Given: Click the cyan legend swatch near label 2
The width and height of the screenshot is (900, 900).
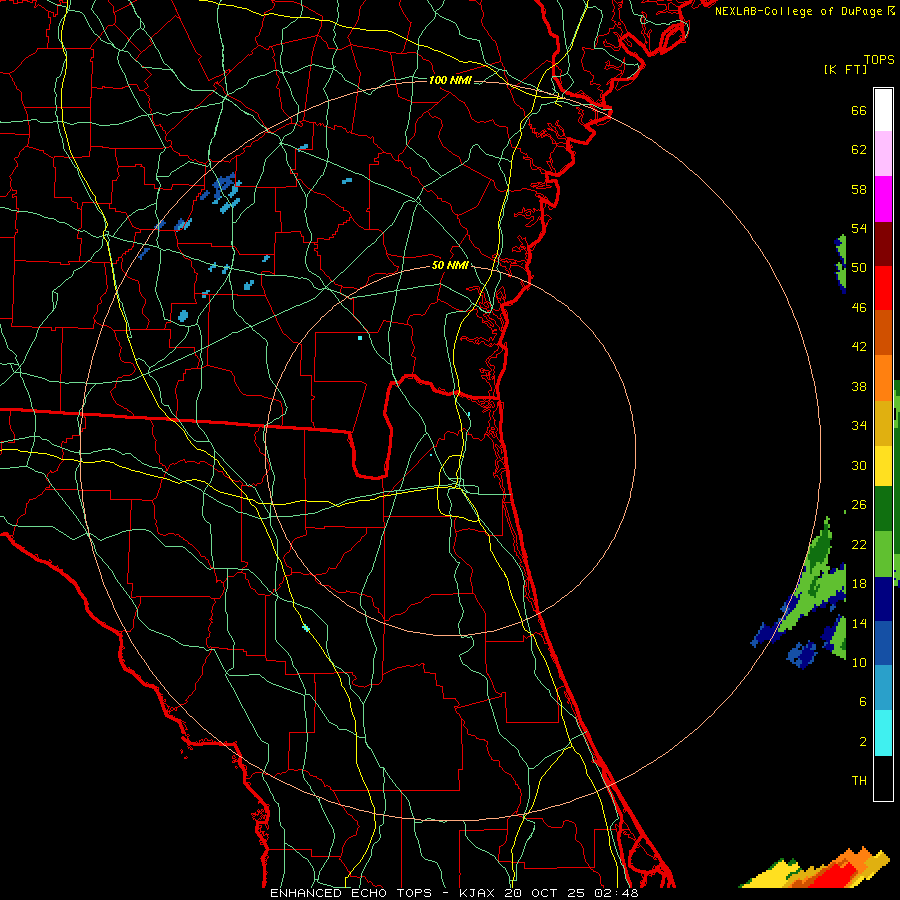Looking at the screenshot, I should 883,733.
